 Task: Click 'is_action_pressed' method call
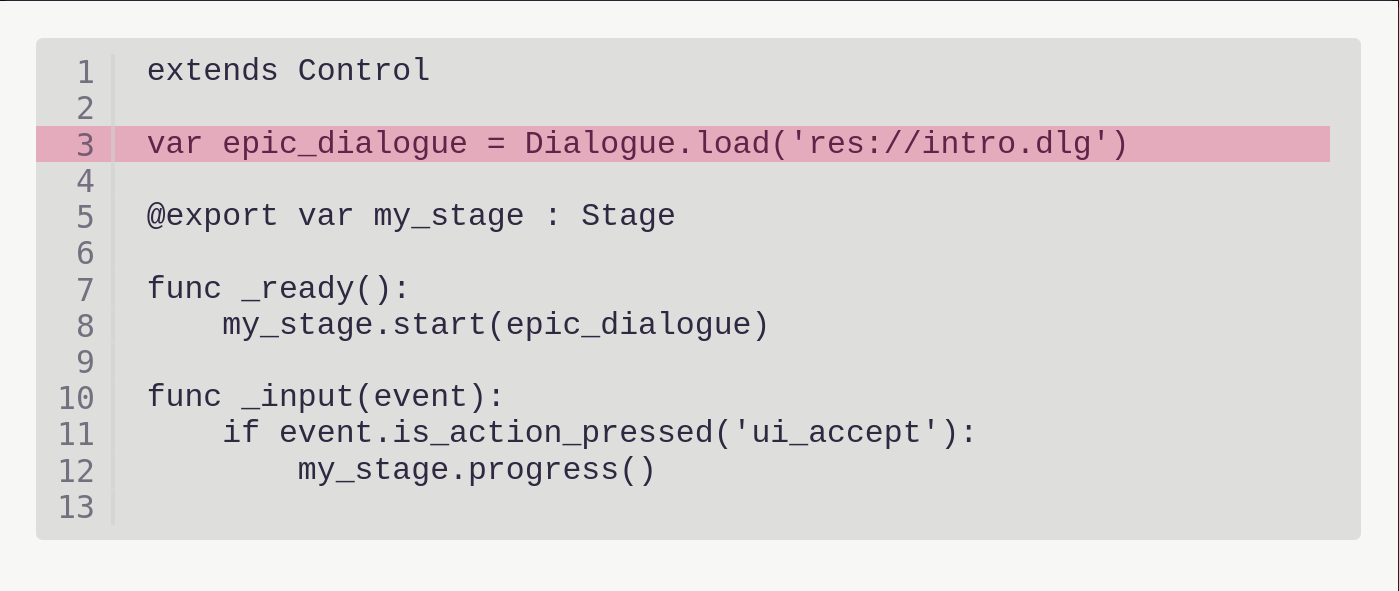click(553, 433)
